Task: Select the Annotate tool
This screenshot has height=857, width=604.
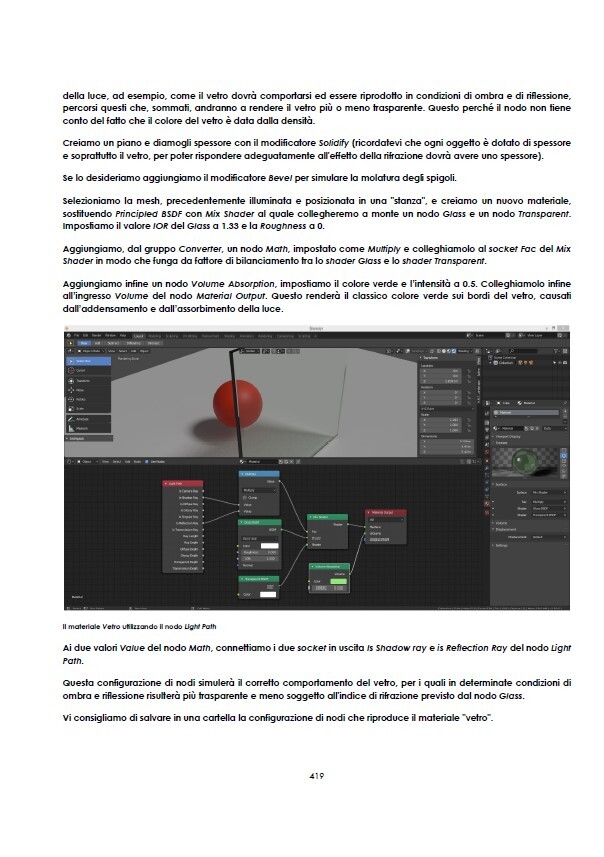Action: [88, 419]
